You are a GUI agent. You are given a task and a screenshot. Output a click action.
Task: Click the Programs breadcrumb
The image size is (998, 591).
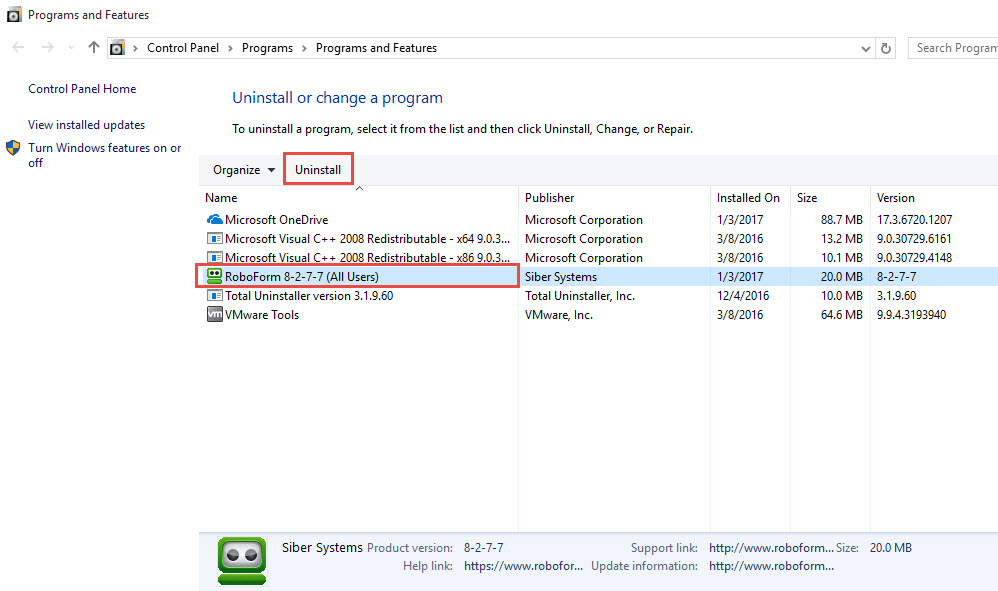[267, 48]
